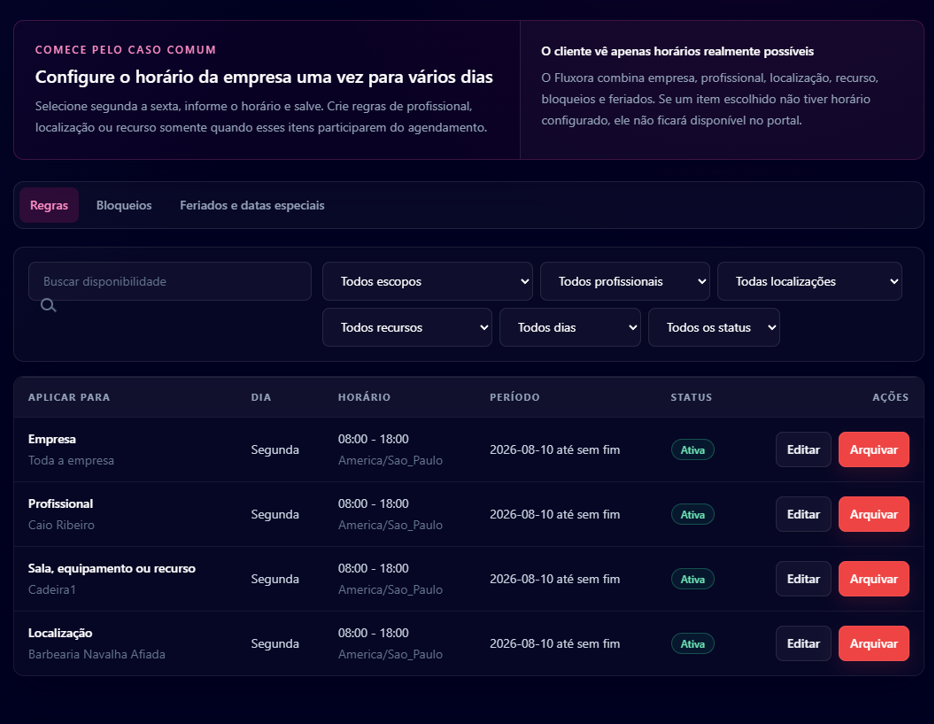
Task: Click 2026-08-10 period in Localização row
Action: click(x=555, y=644)
